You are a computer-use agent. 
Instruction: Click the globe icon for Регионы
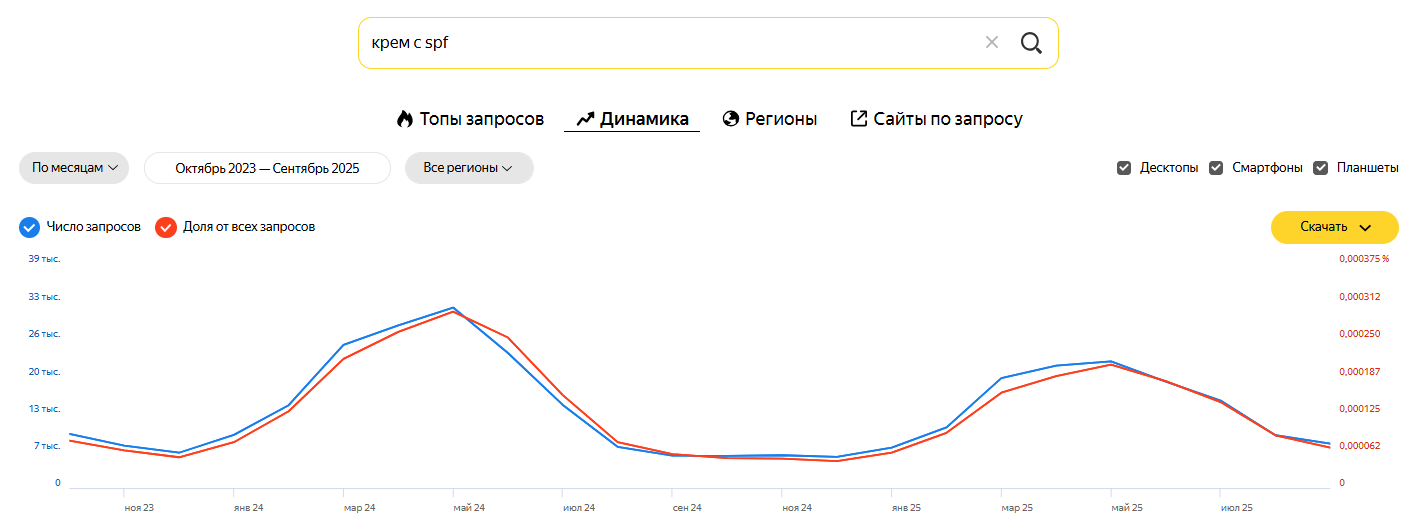coord(730,119)
